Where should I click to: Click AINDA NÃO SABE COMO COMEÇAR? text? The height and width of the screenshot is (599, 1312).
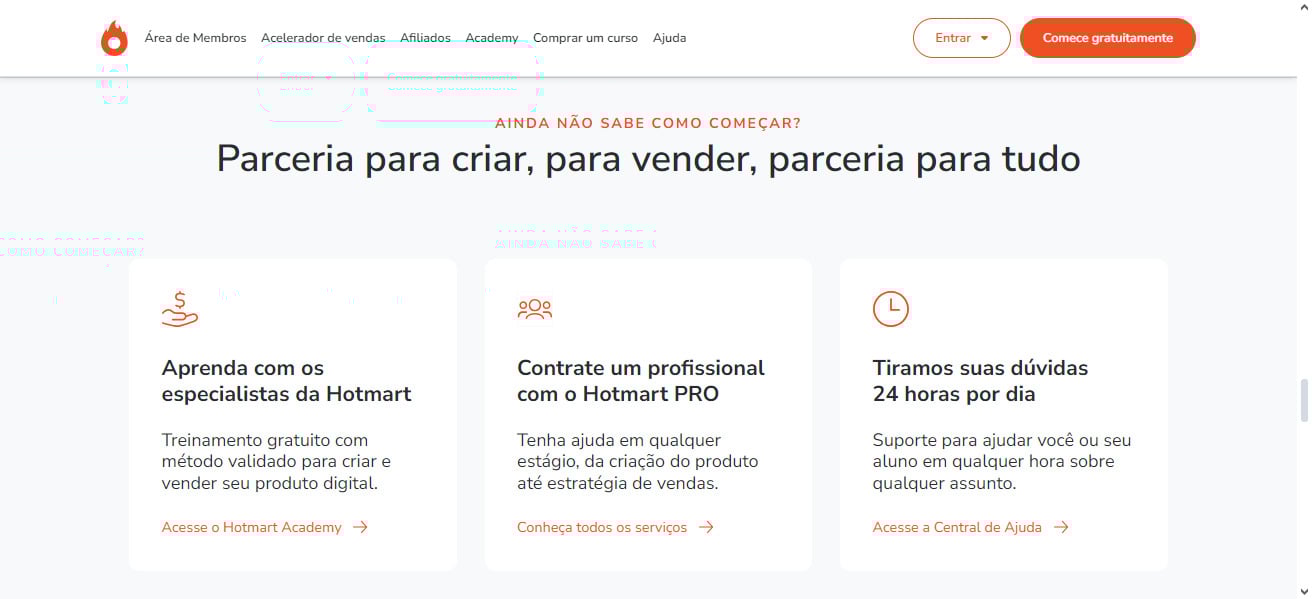tap(648, 123)
